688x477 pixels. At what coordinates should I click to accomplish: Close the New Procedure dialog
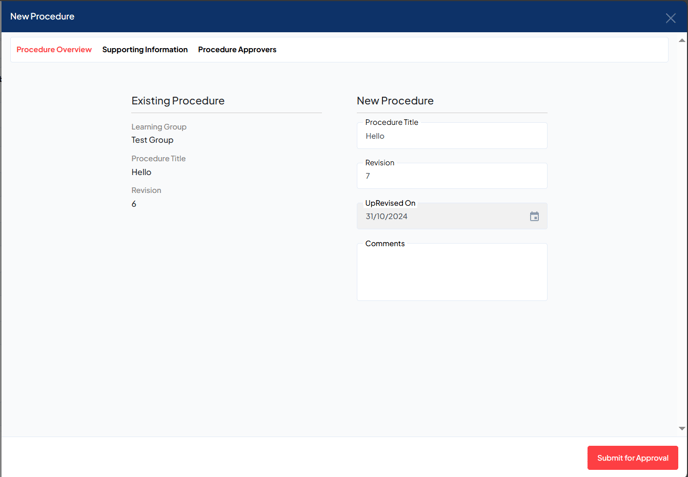point(670,18)
